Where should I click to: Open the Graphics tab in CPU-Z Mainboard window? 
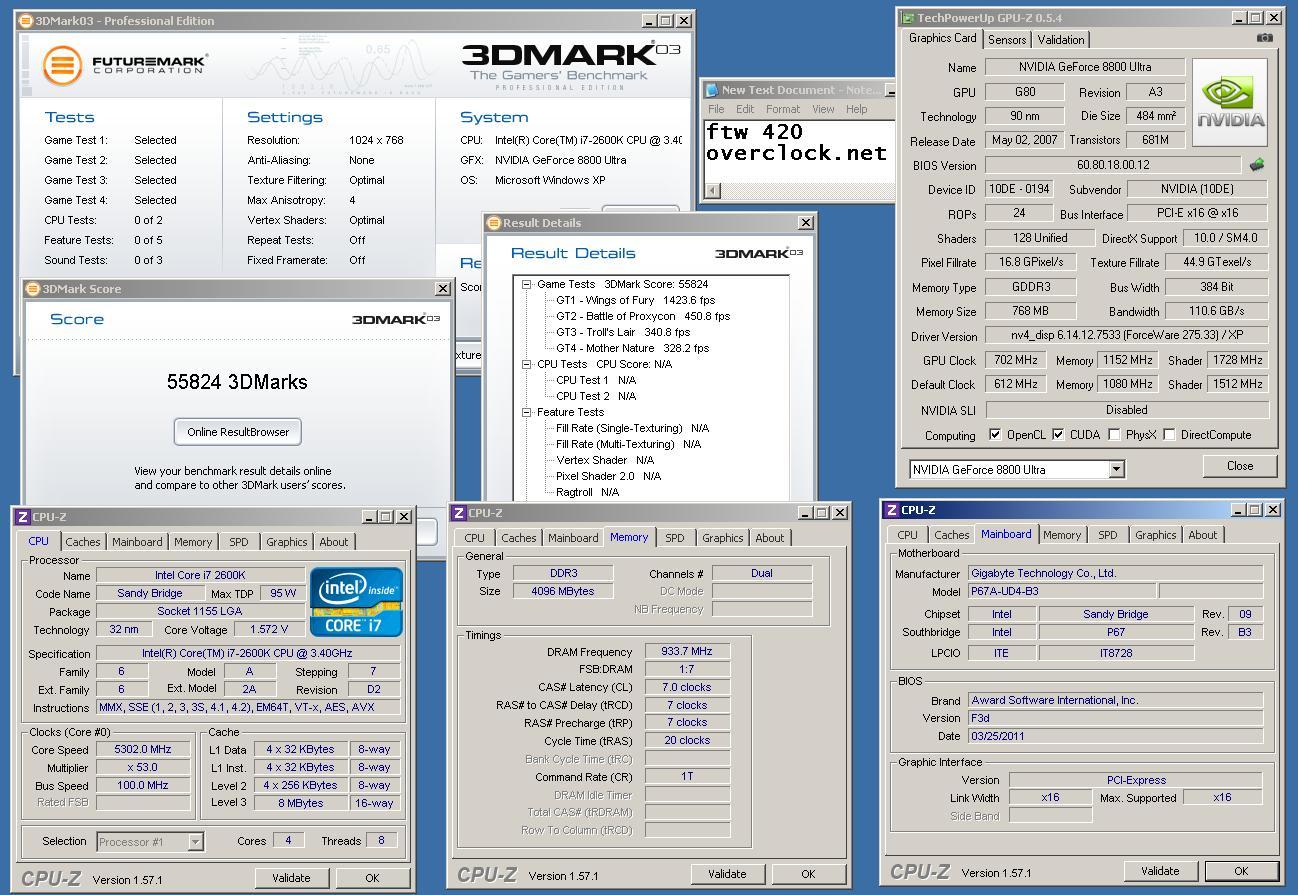[1155, 535]
